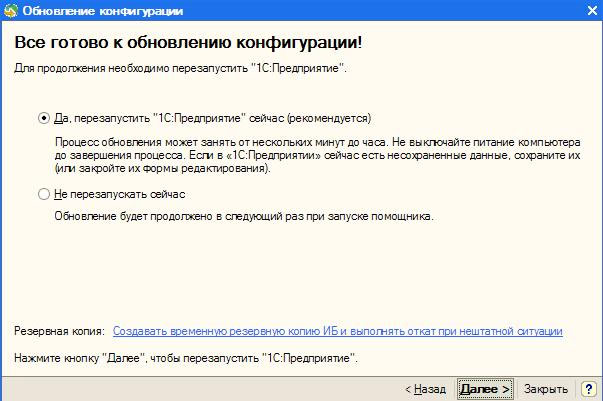Click the 'Закрыть' button

click(545, 389)
